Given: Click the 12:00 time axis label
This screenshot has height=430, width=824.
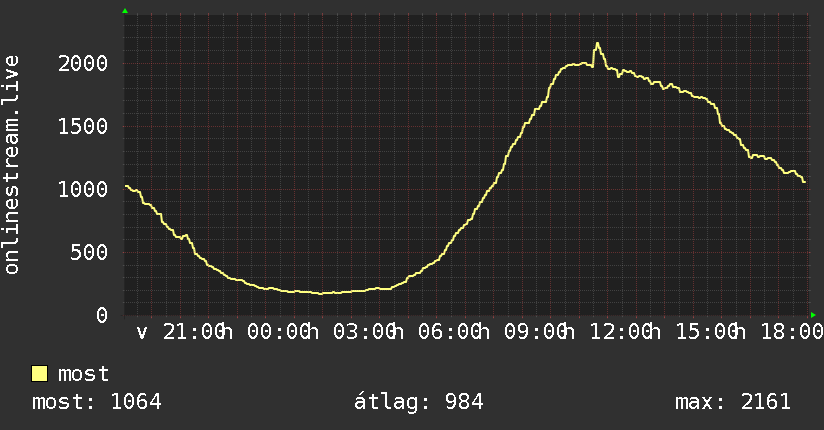Looking at the screenshot, I should coord(621,332).
